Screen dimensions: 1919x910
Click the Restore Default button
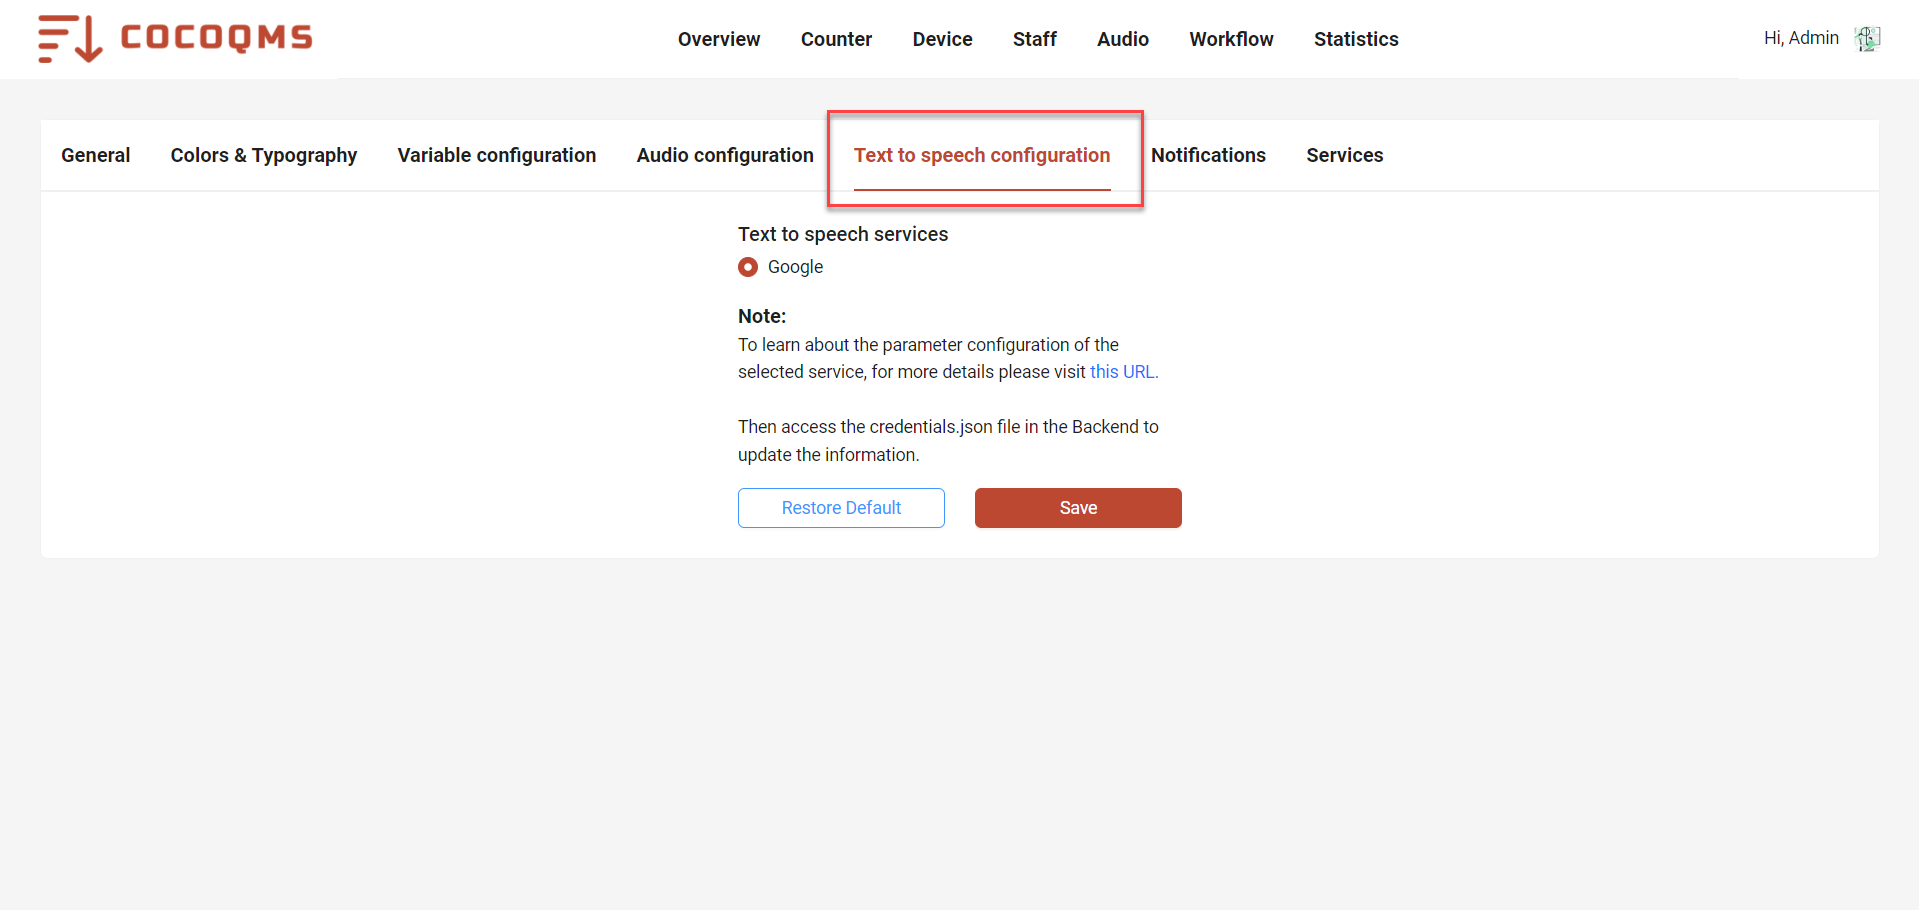(x=841, y=508)
